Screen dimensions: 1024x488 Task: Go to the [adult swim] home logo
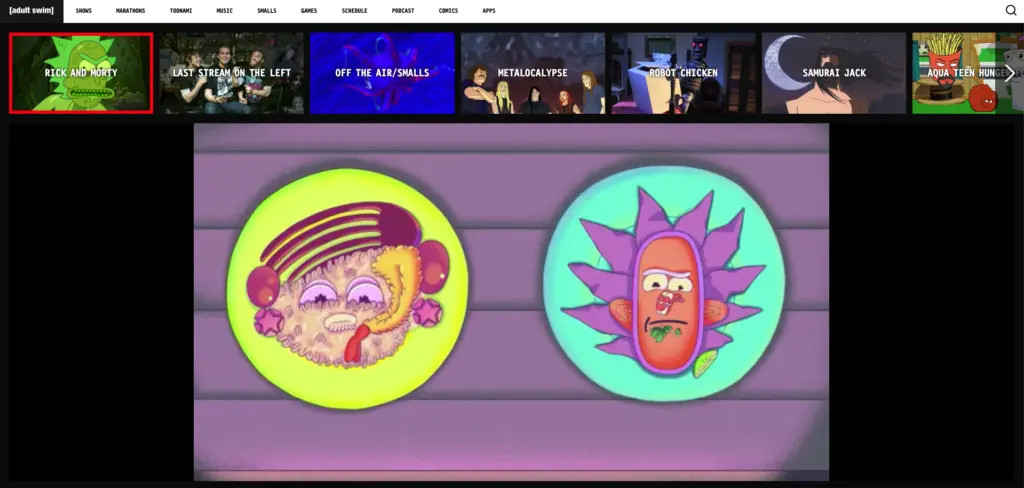pos(31,10)
